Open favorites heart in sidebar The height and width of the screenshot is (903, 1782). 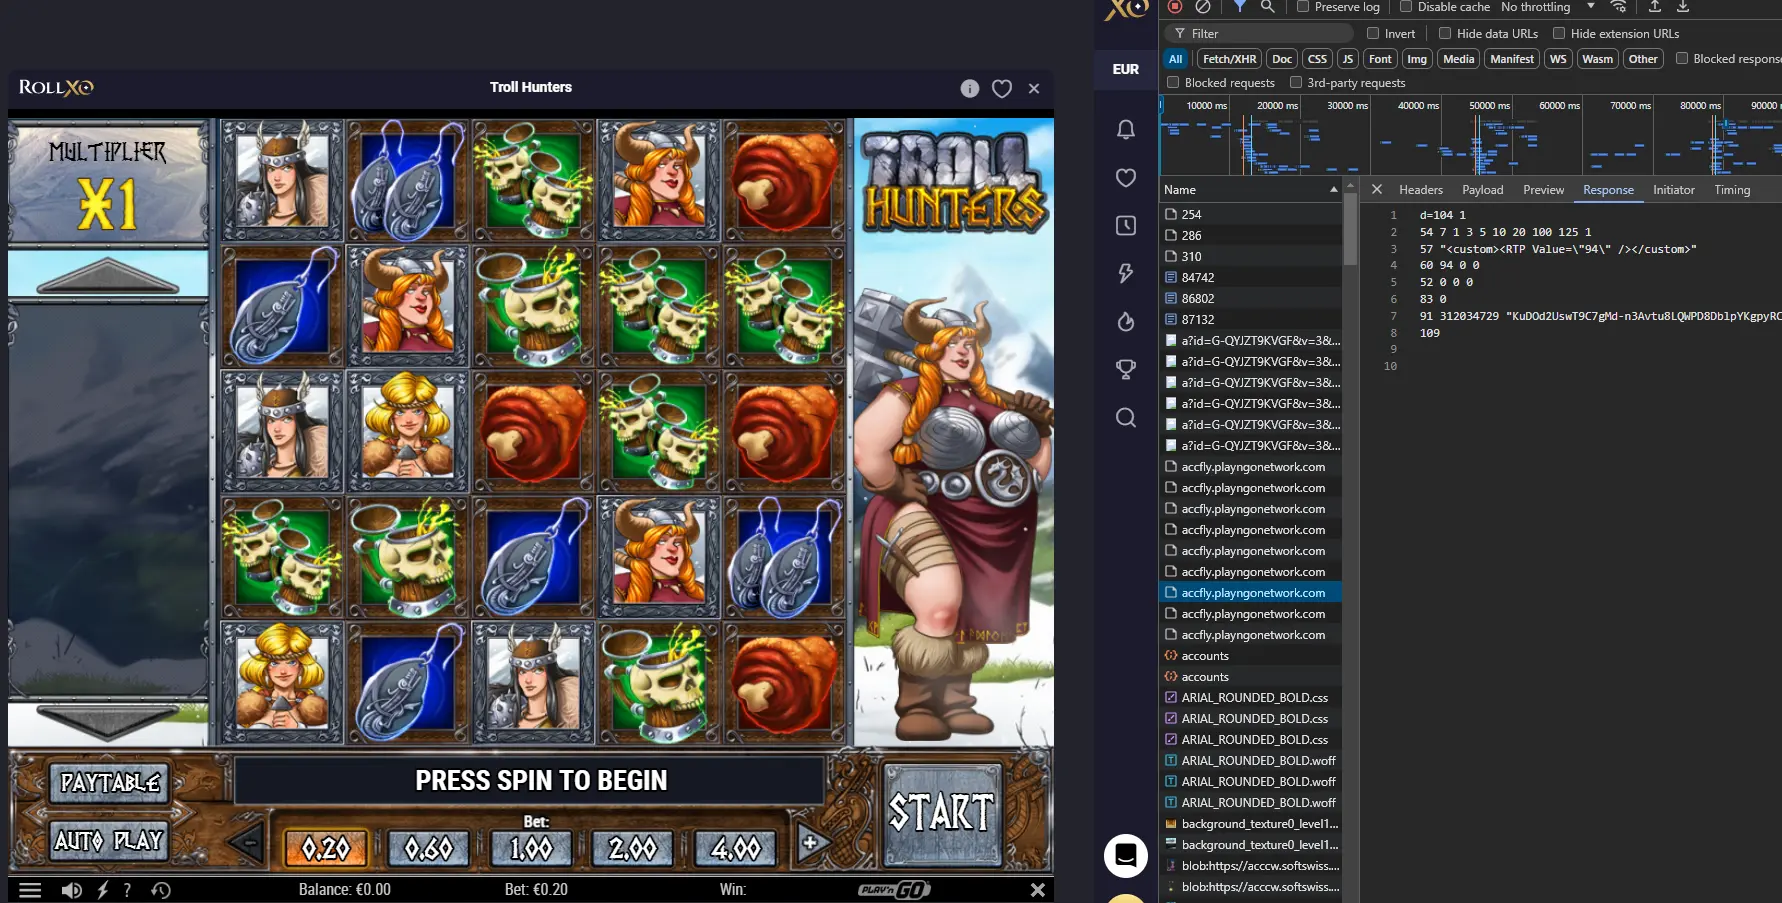[x=1126, y=177]
